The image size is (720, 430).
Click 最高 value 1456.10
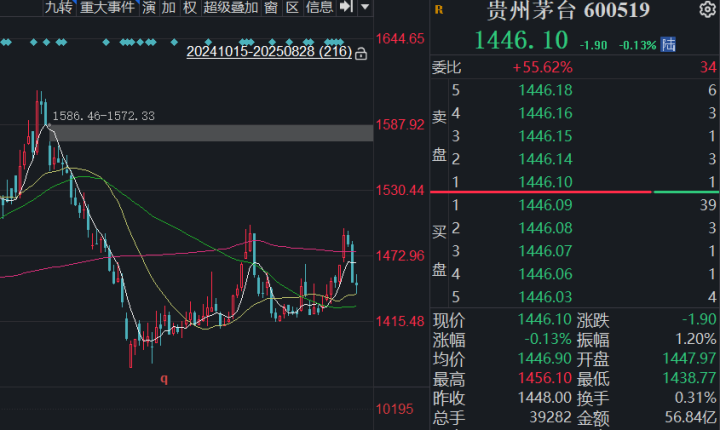tap(545, 378)
